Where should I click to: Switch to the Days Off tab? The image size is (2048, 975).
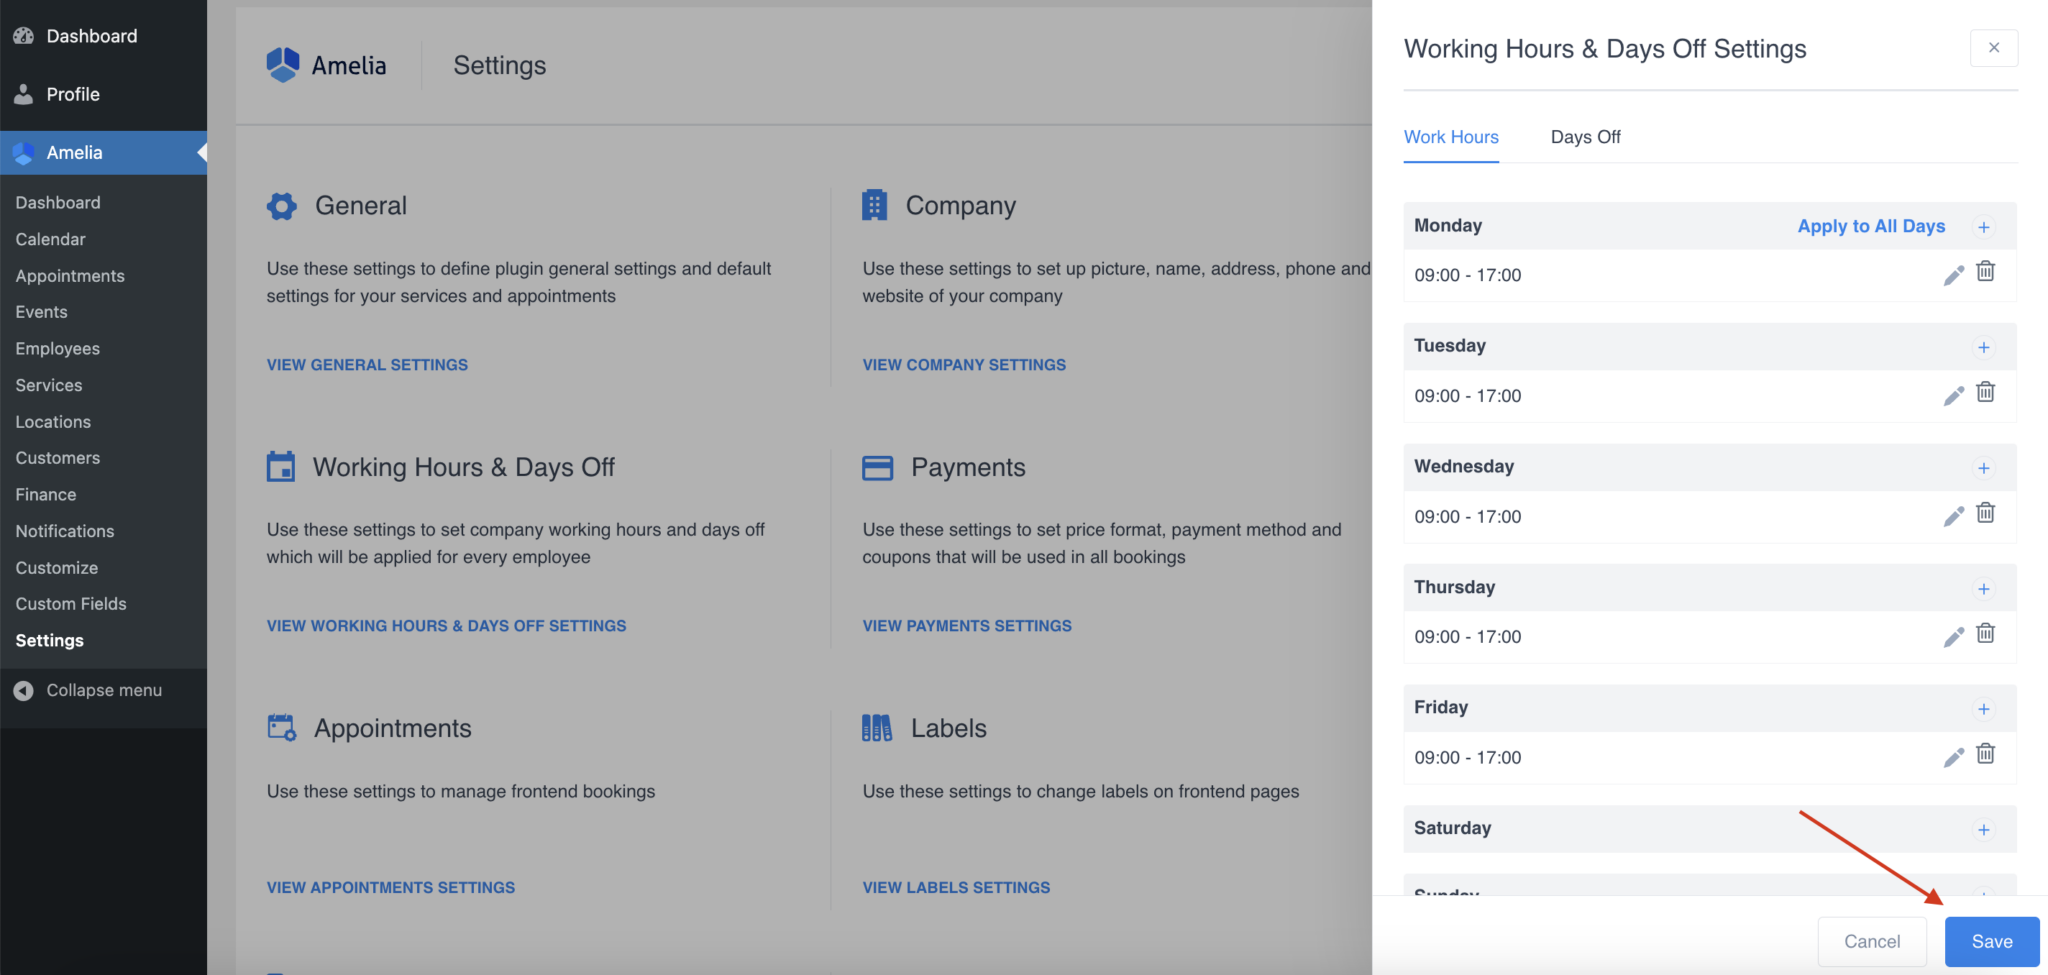tap(1585, 137)
